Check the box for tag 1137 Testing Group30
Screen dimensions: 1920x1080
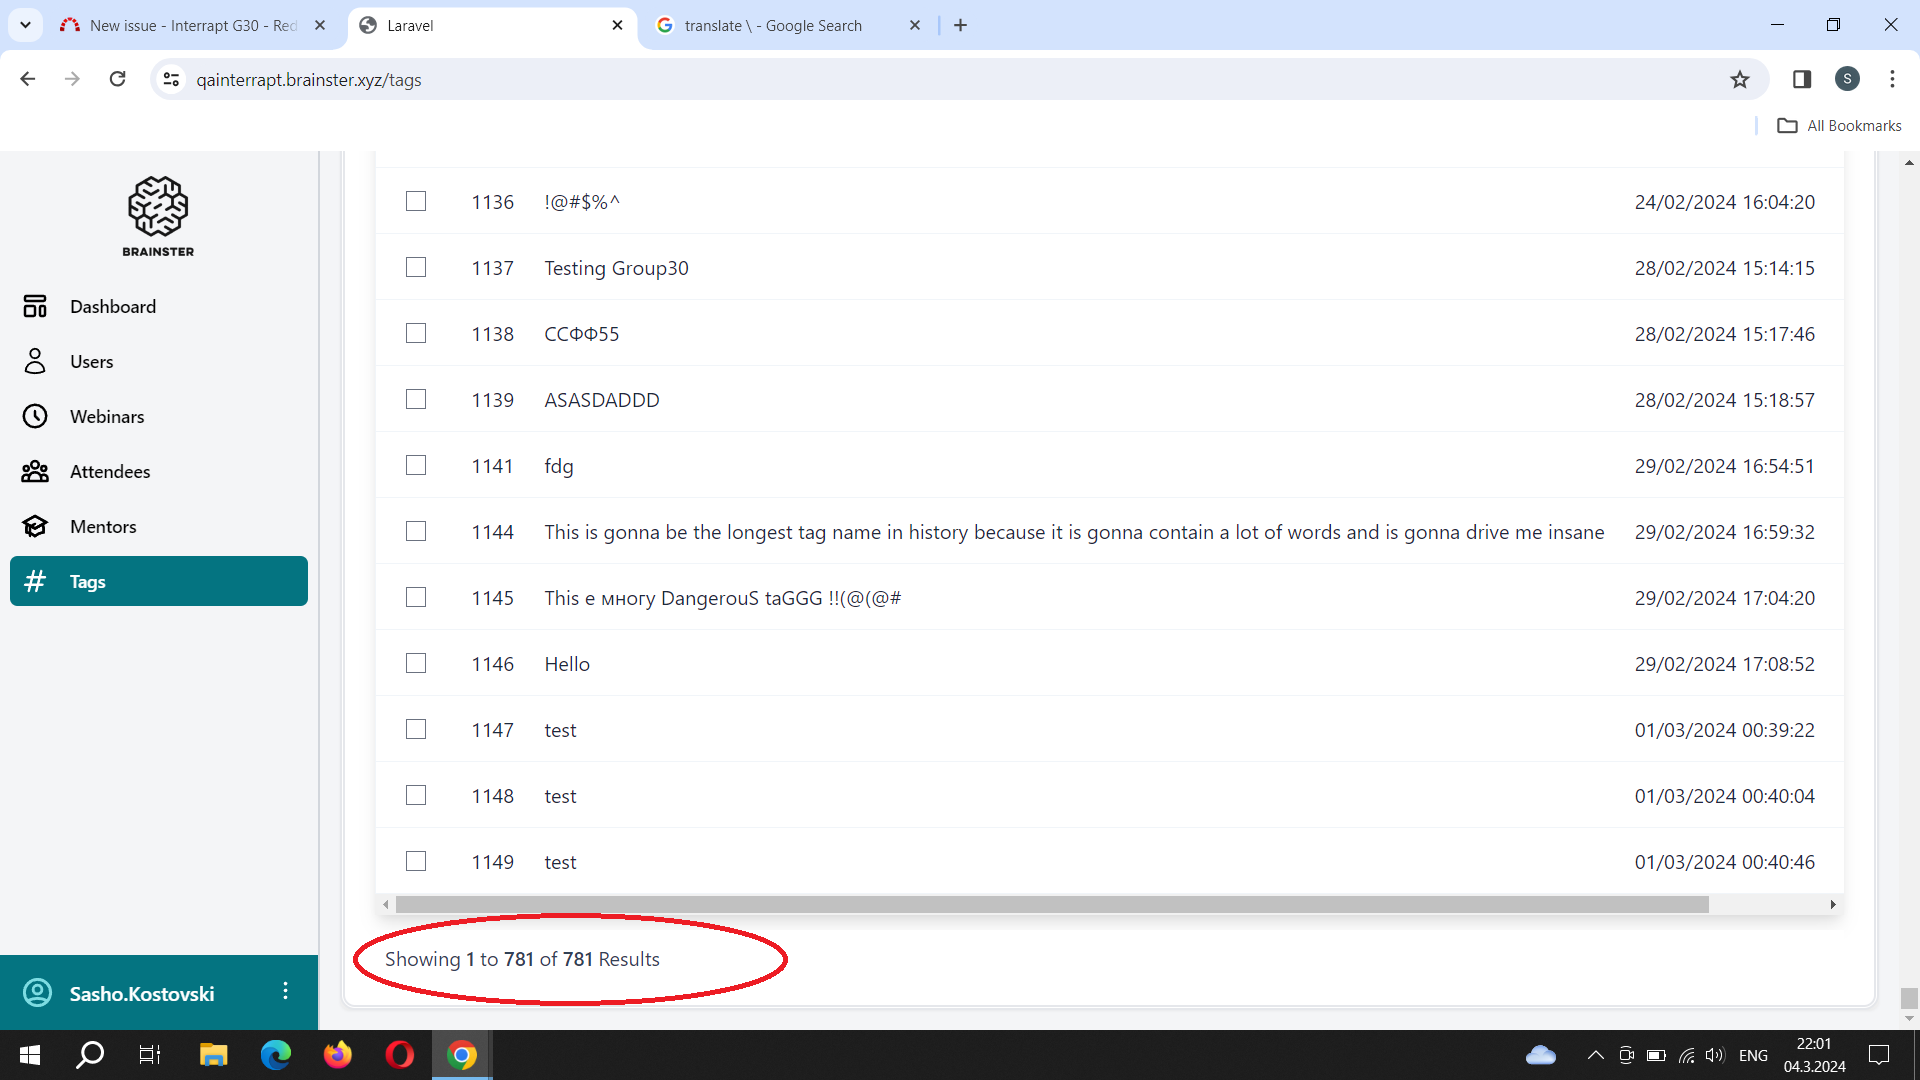(x=416, y=268)
